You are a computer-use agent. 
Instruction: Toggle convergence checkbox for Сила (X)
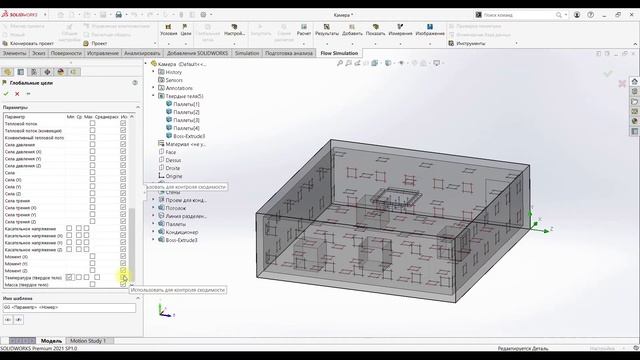123,179
